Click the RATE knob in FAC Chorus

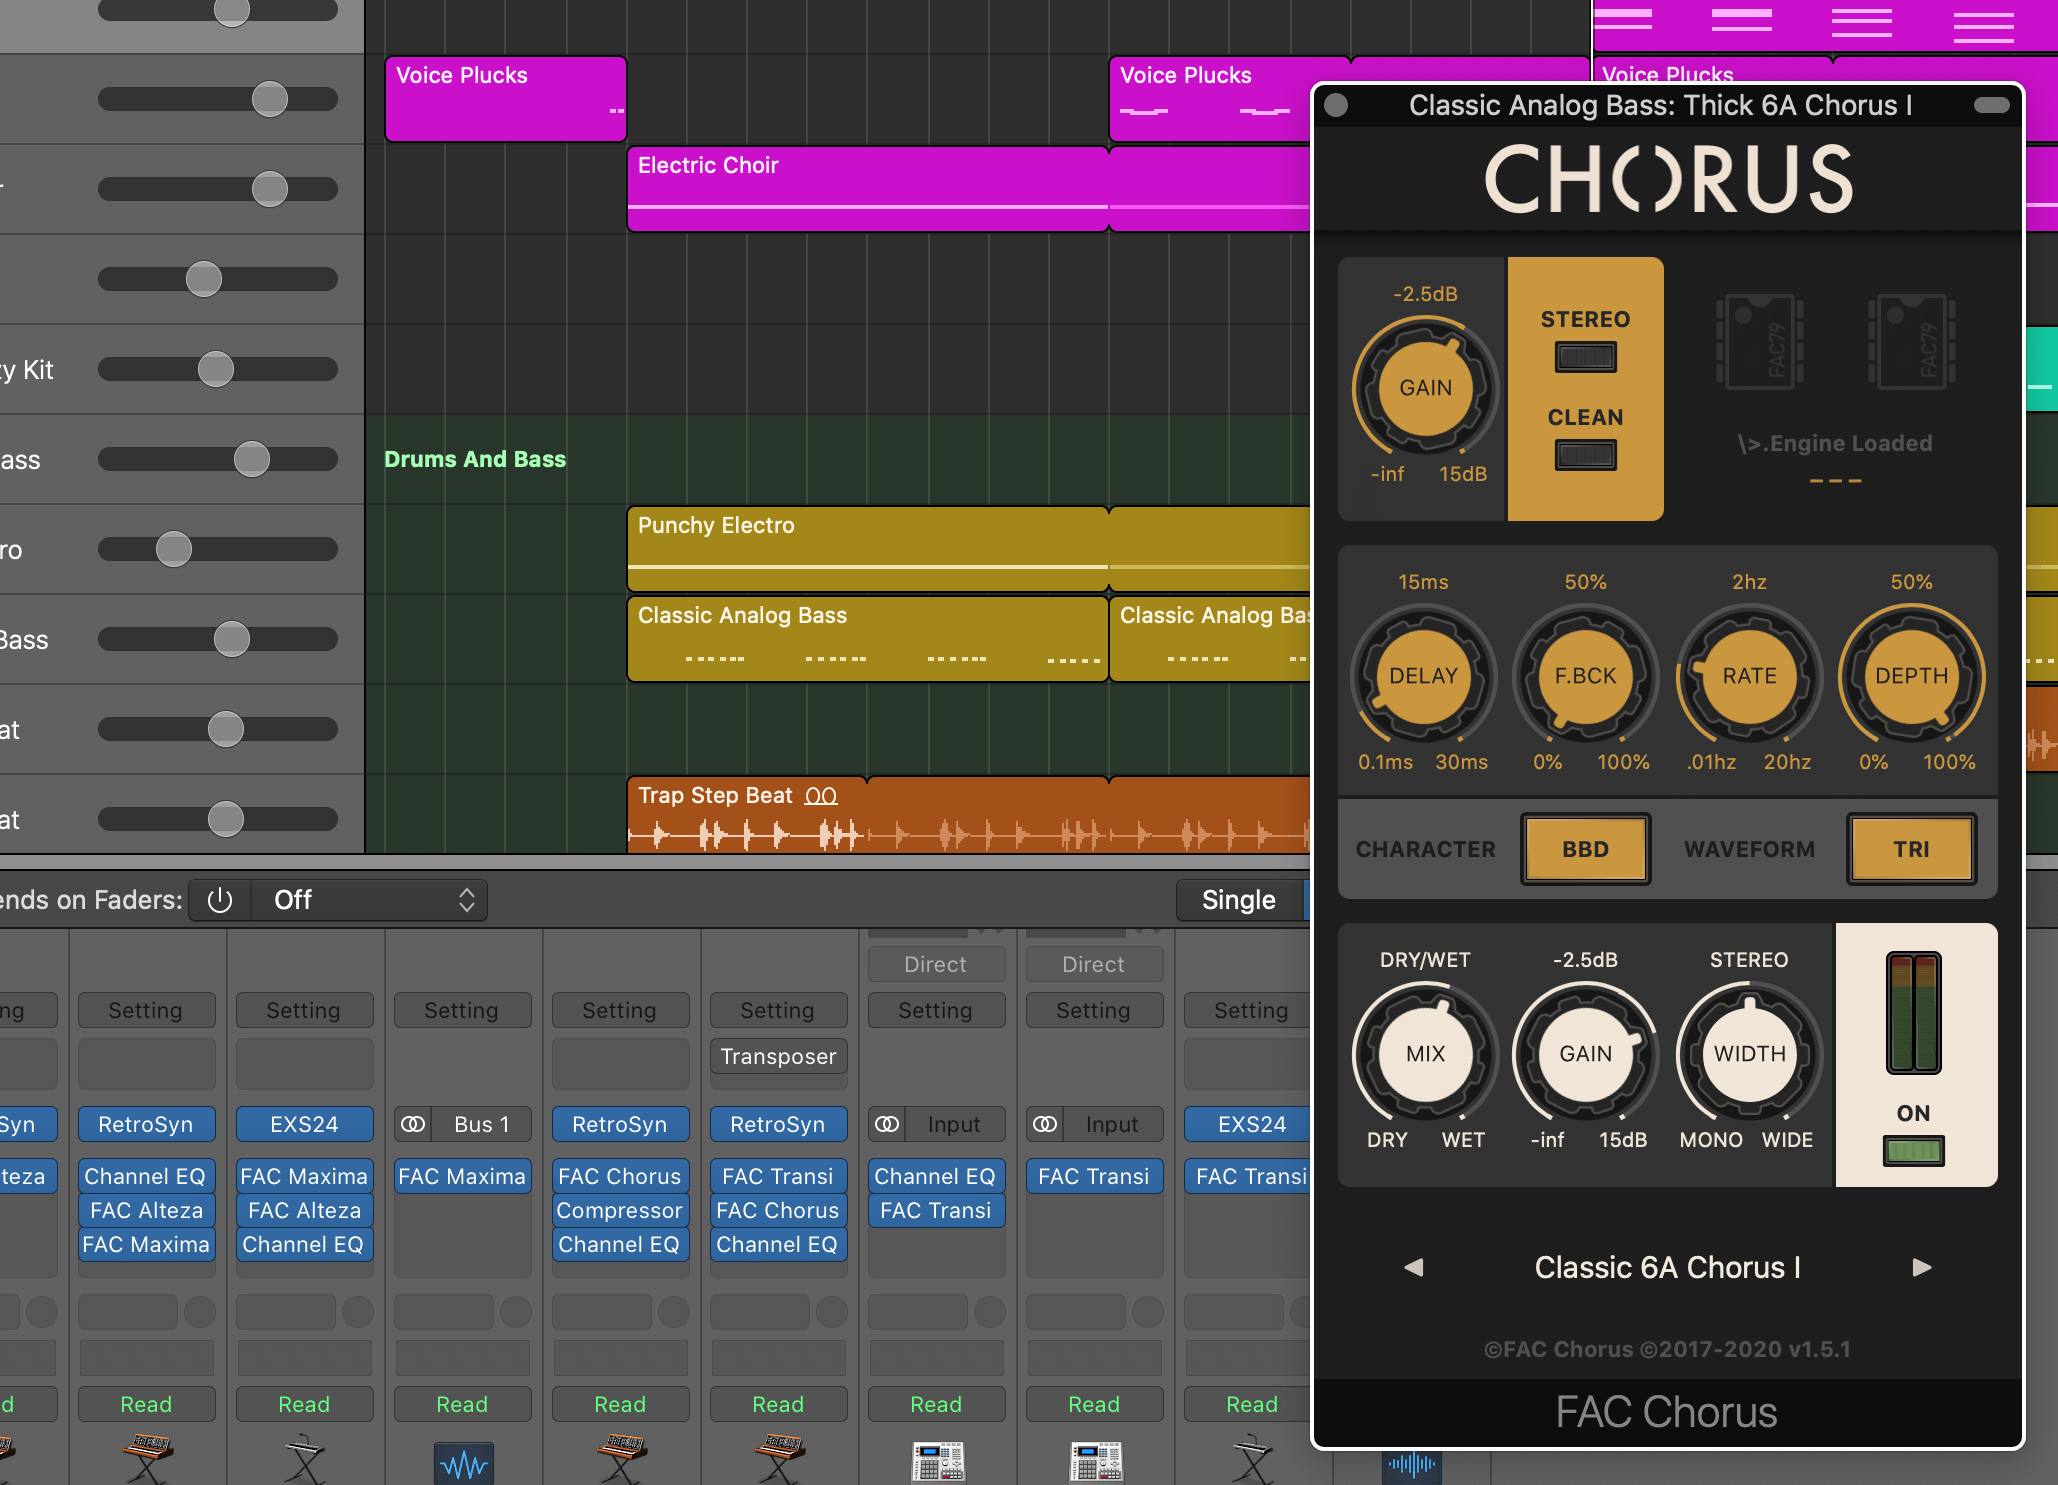pos(1749,676)
